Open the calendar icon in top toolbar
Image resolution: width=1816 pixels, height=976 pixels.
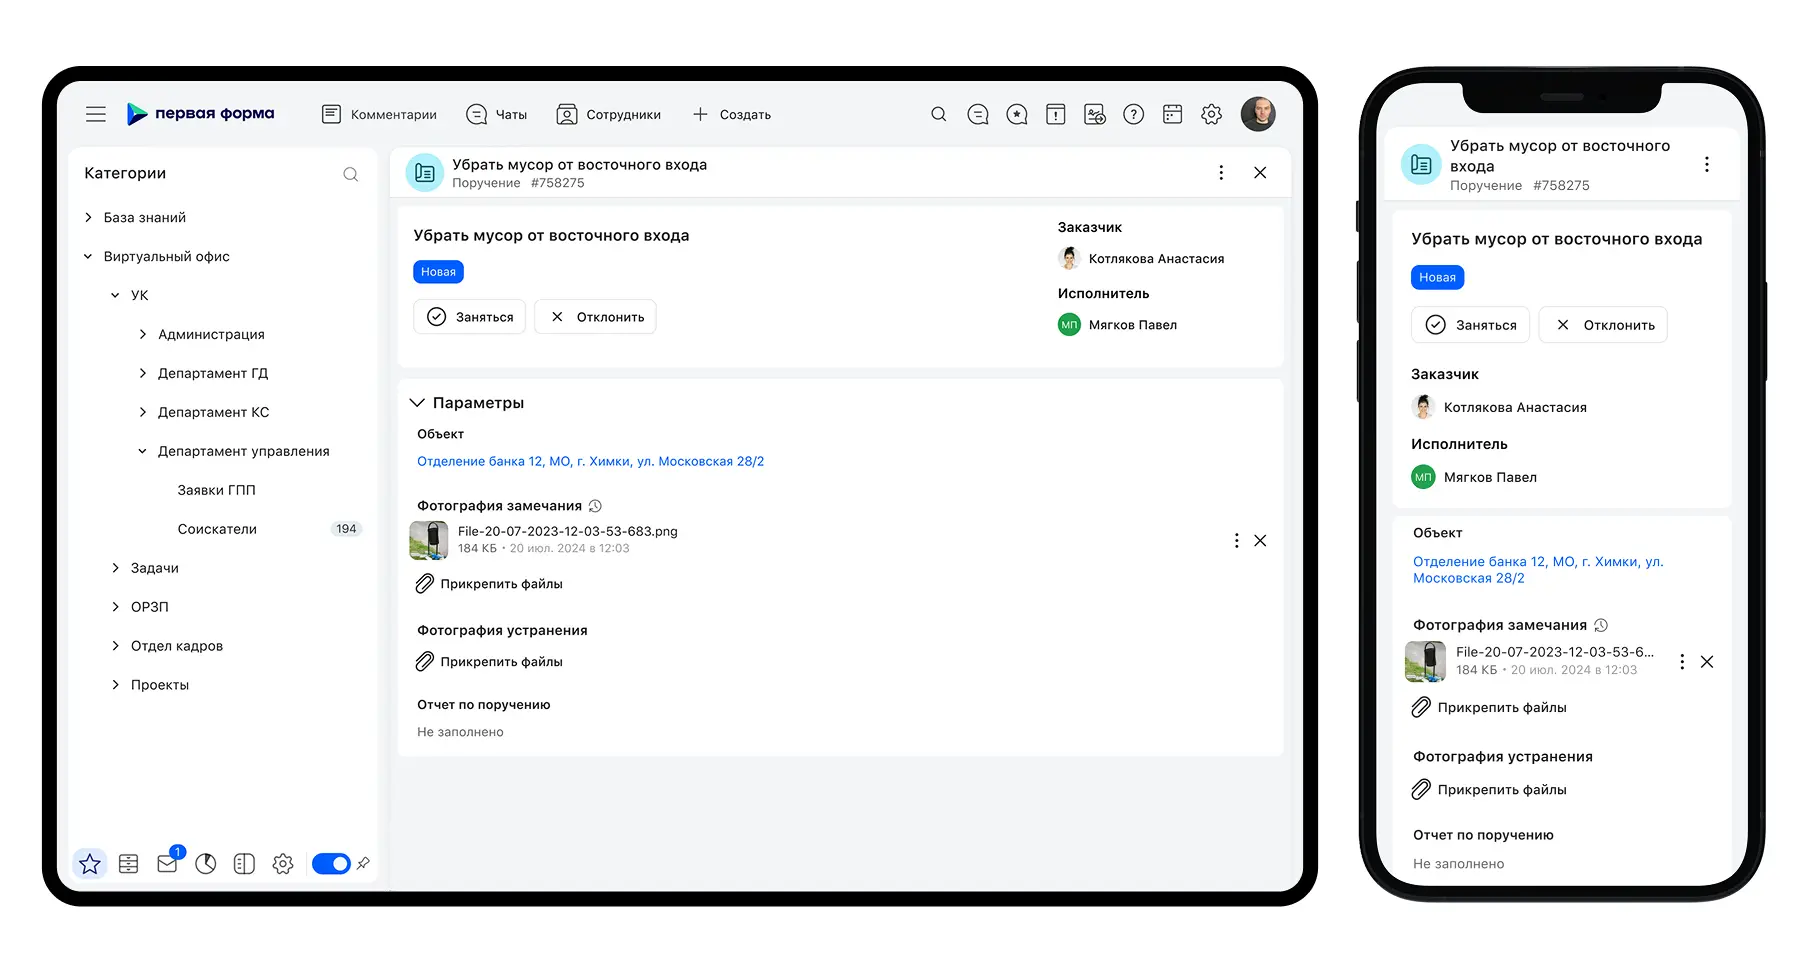[x=1173, y=114]
